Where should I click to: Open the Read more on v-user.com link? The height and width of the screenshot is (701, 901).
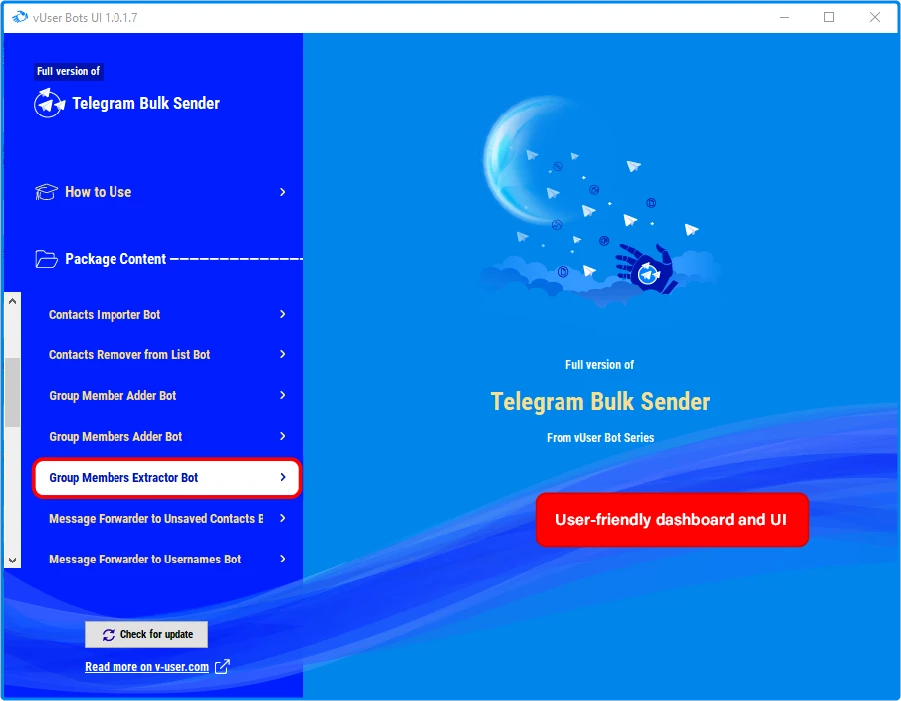coord(147,667)
